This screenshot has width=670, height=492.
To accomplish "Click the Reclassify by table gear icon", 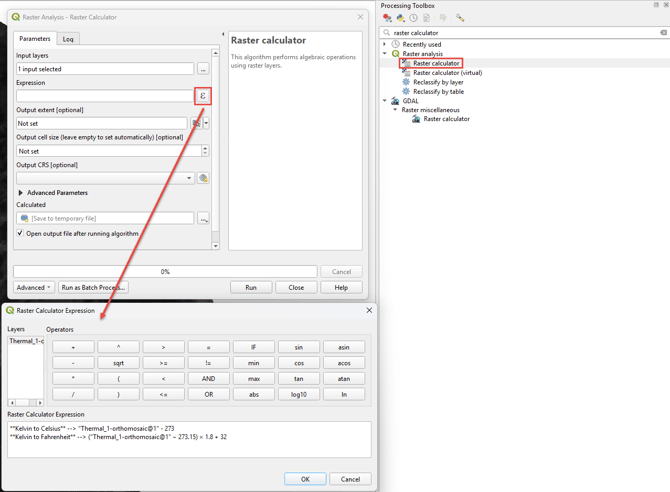I will pyautogui.click(x=406, y=91).
